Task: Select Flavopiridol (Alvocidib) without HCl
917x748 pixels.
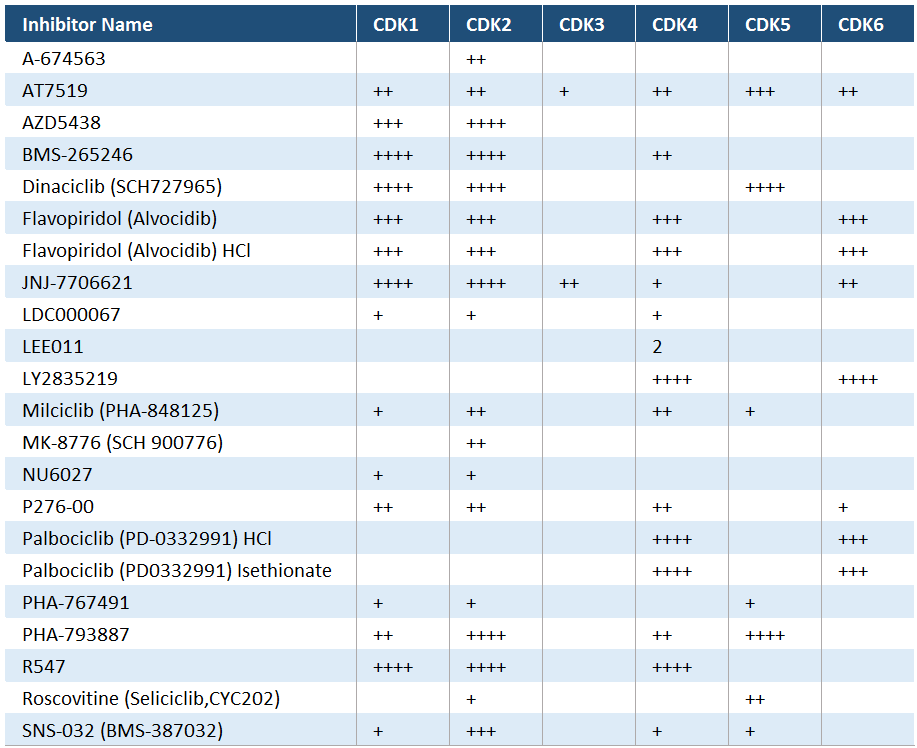Action: [119, 219]
